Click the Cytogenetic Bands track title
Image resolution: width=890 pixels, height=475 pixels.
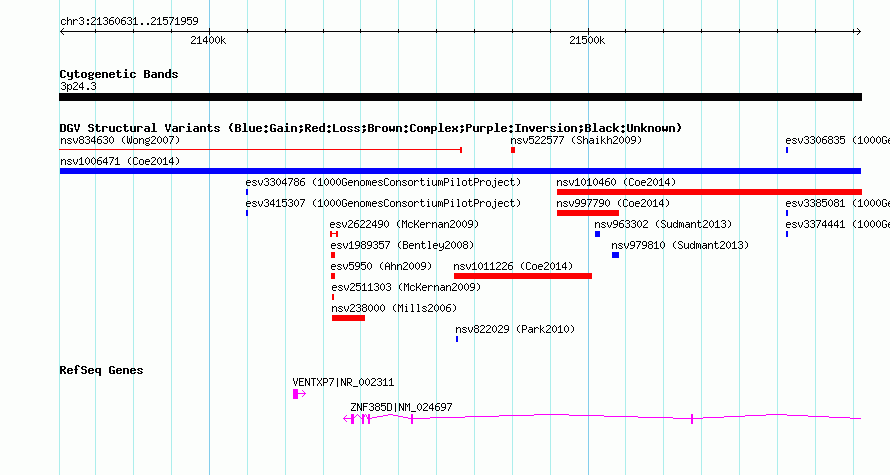[x=119, y=74]
